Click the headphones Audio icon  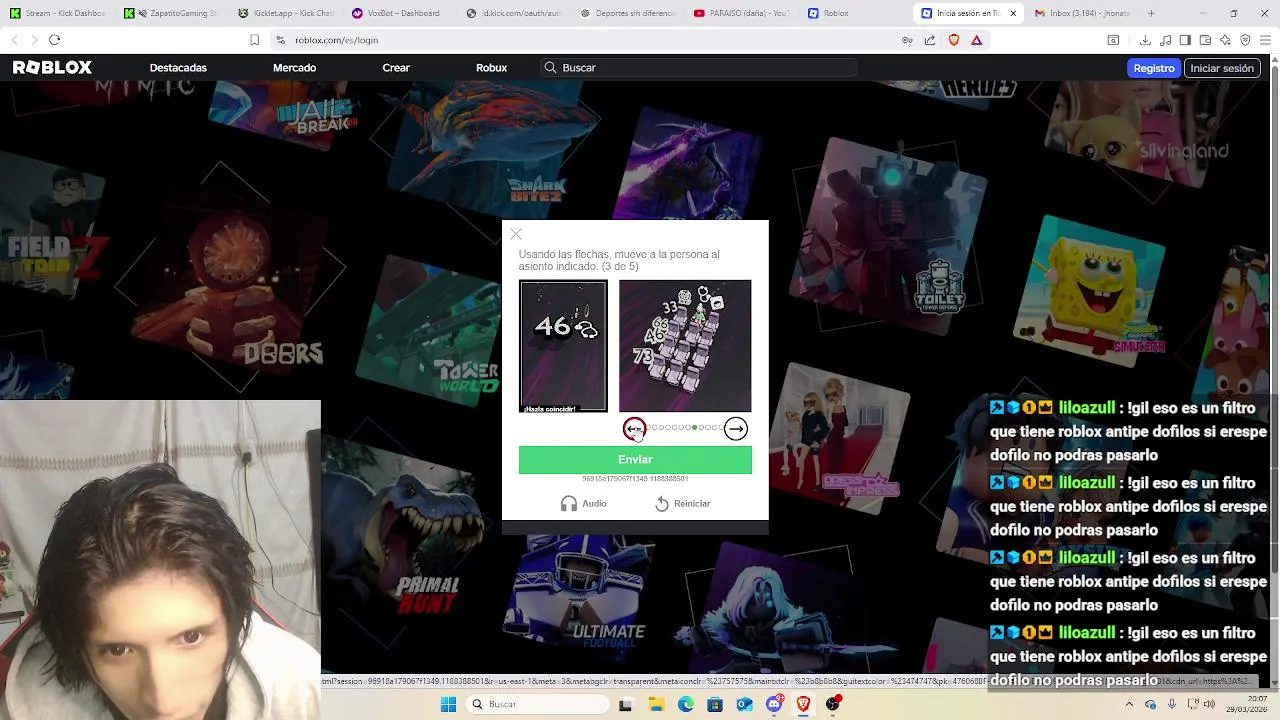(x=569, y=504)
